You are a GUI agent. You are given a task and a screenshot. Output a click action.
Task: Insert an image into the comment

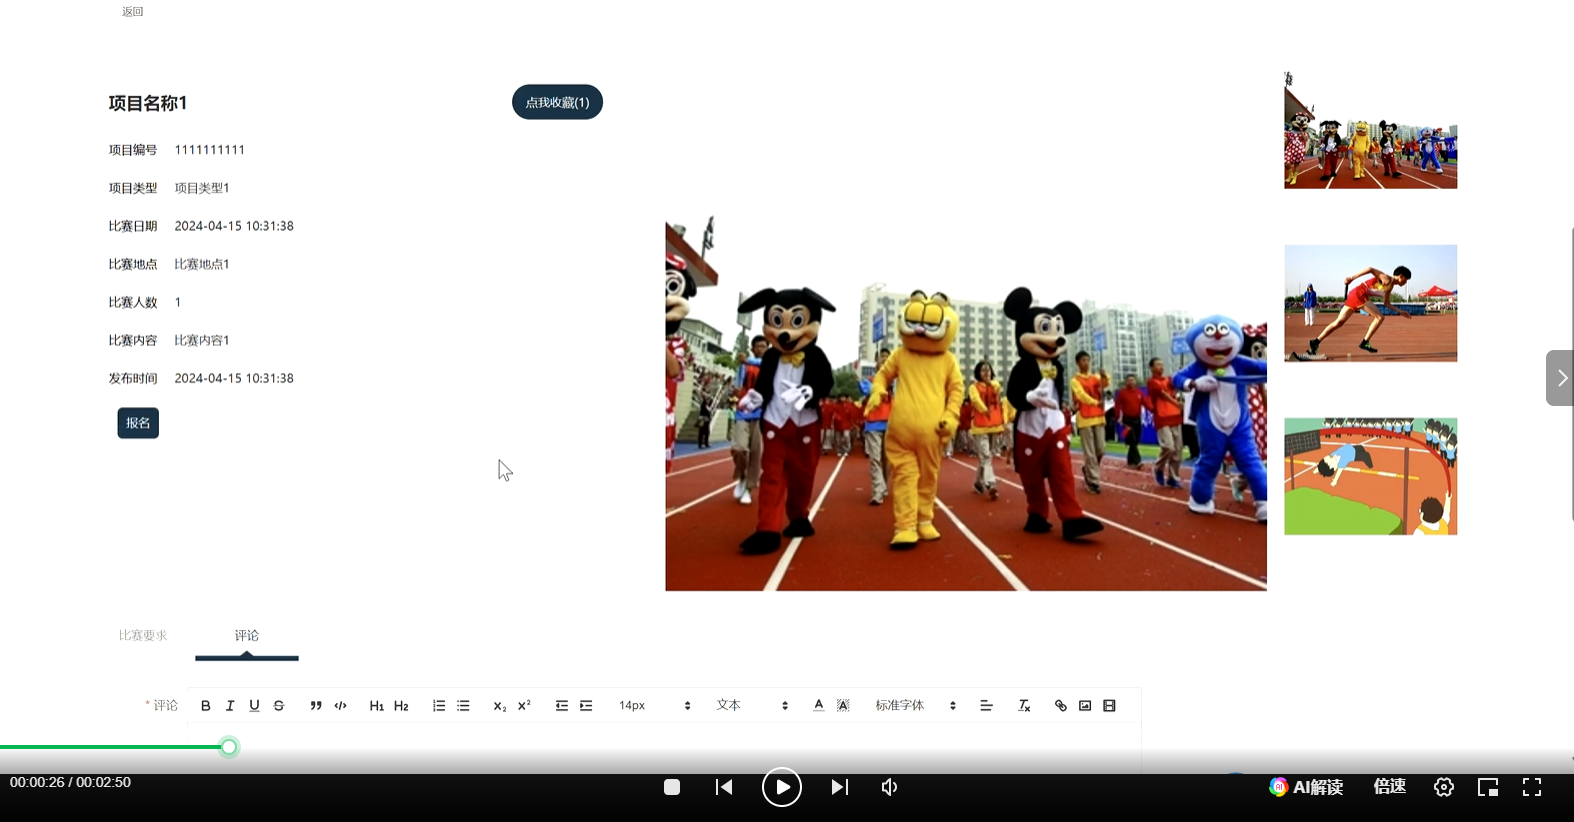[x=1085, y=706]
